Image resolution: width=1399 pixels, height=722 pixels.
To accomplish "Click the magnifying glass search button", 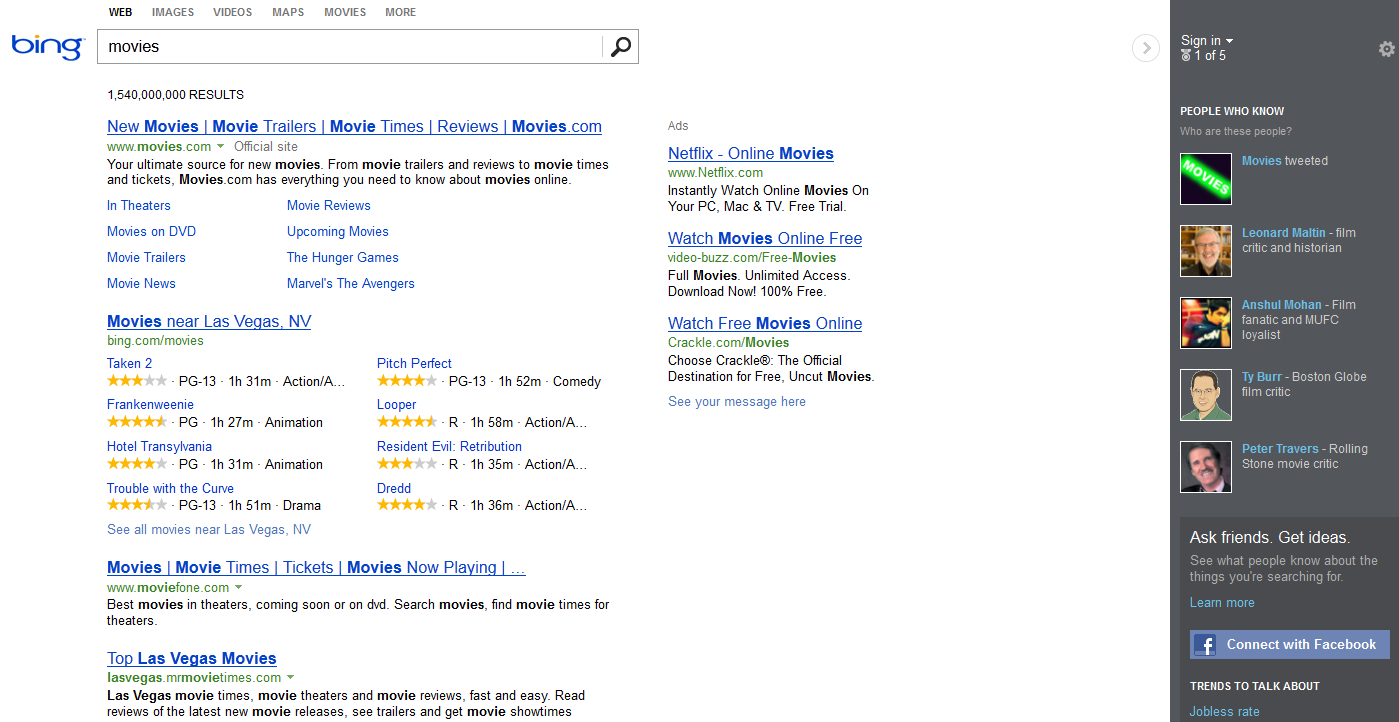I will (x=621, y=46).
